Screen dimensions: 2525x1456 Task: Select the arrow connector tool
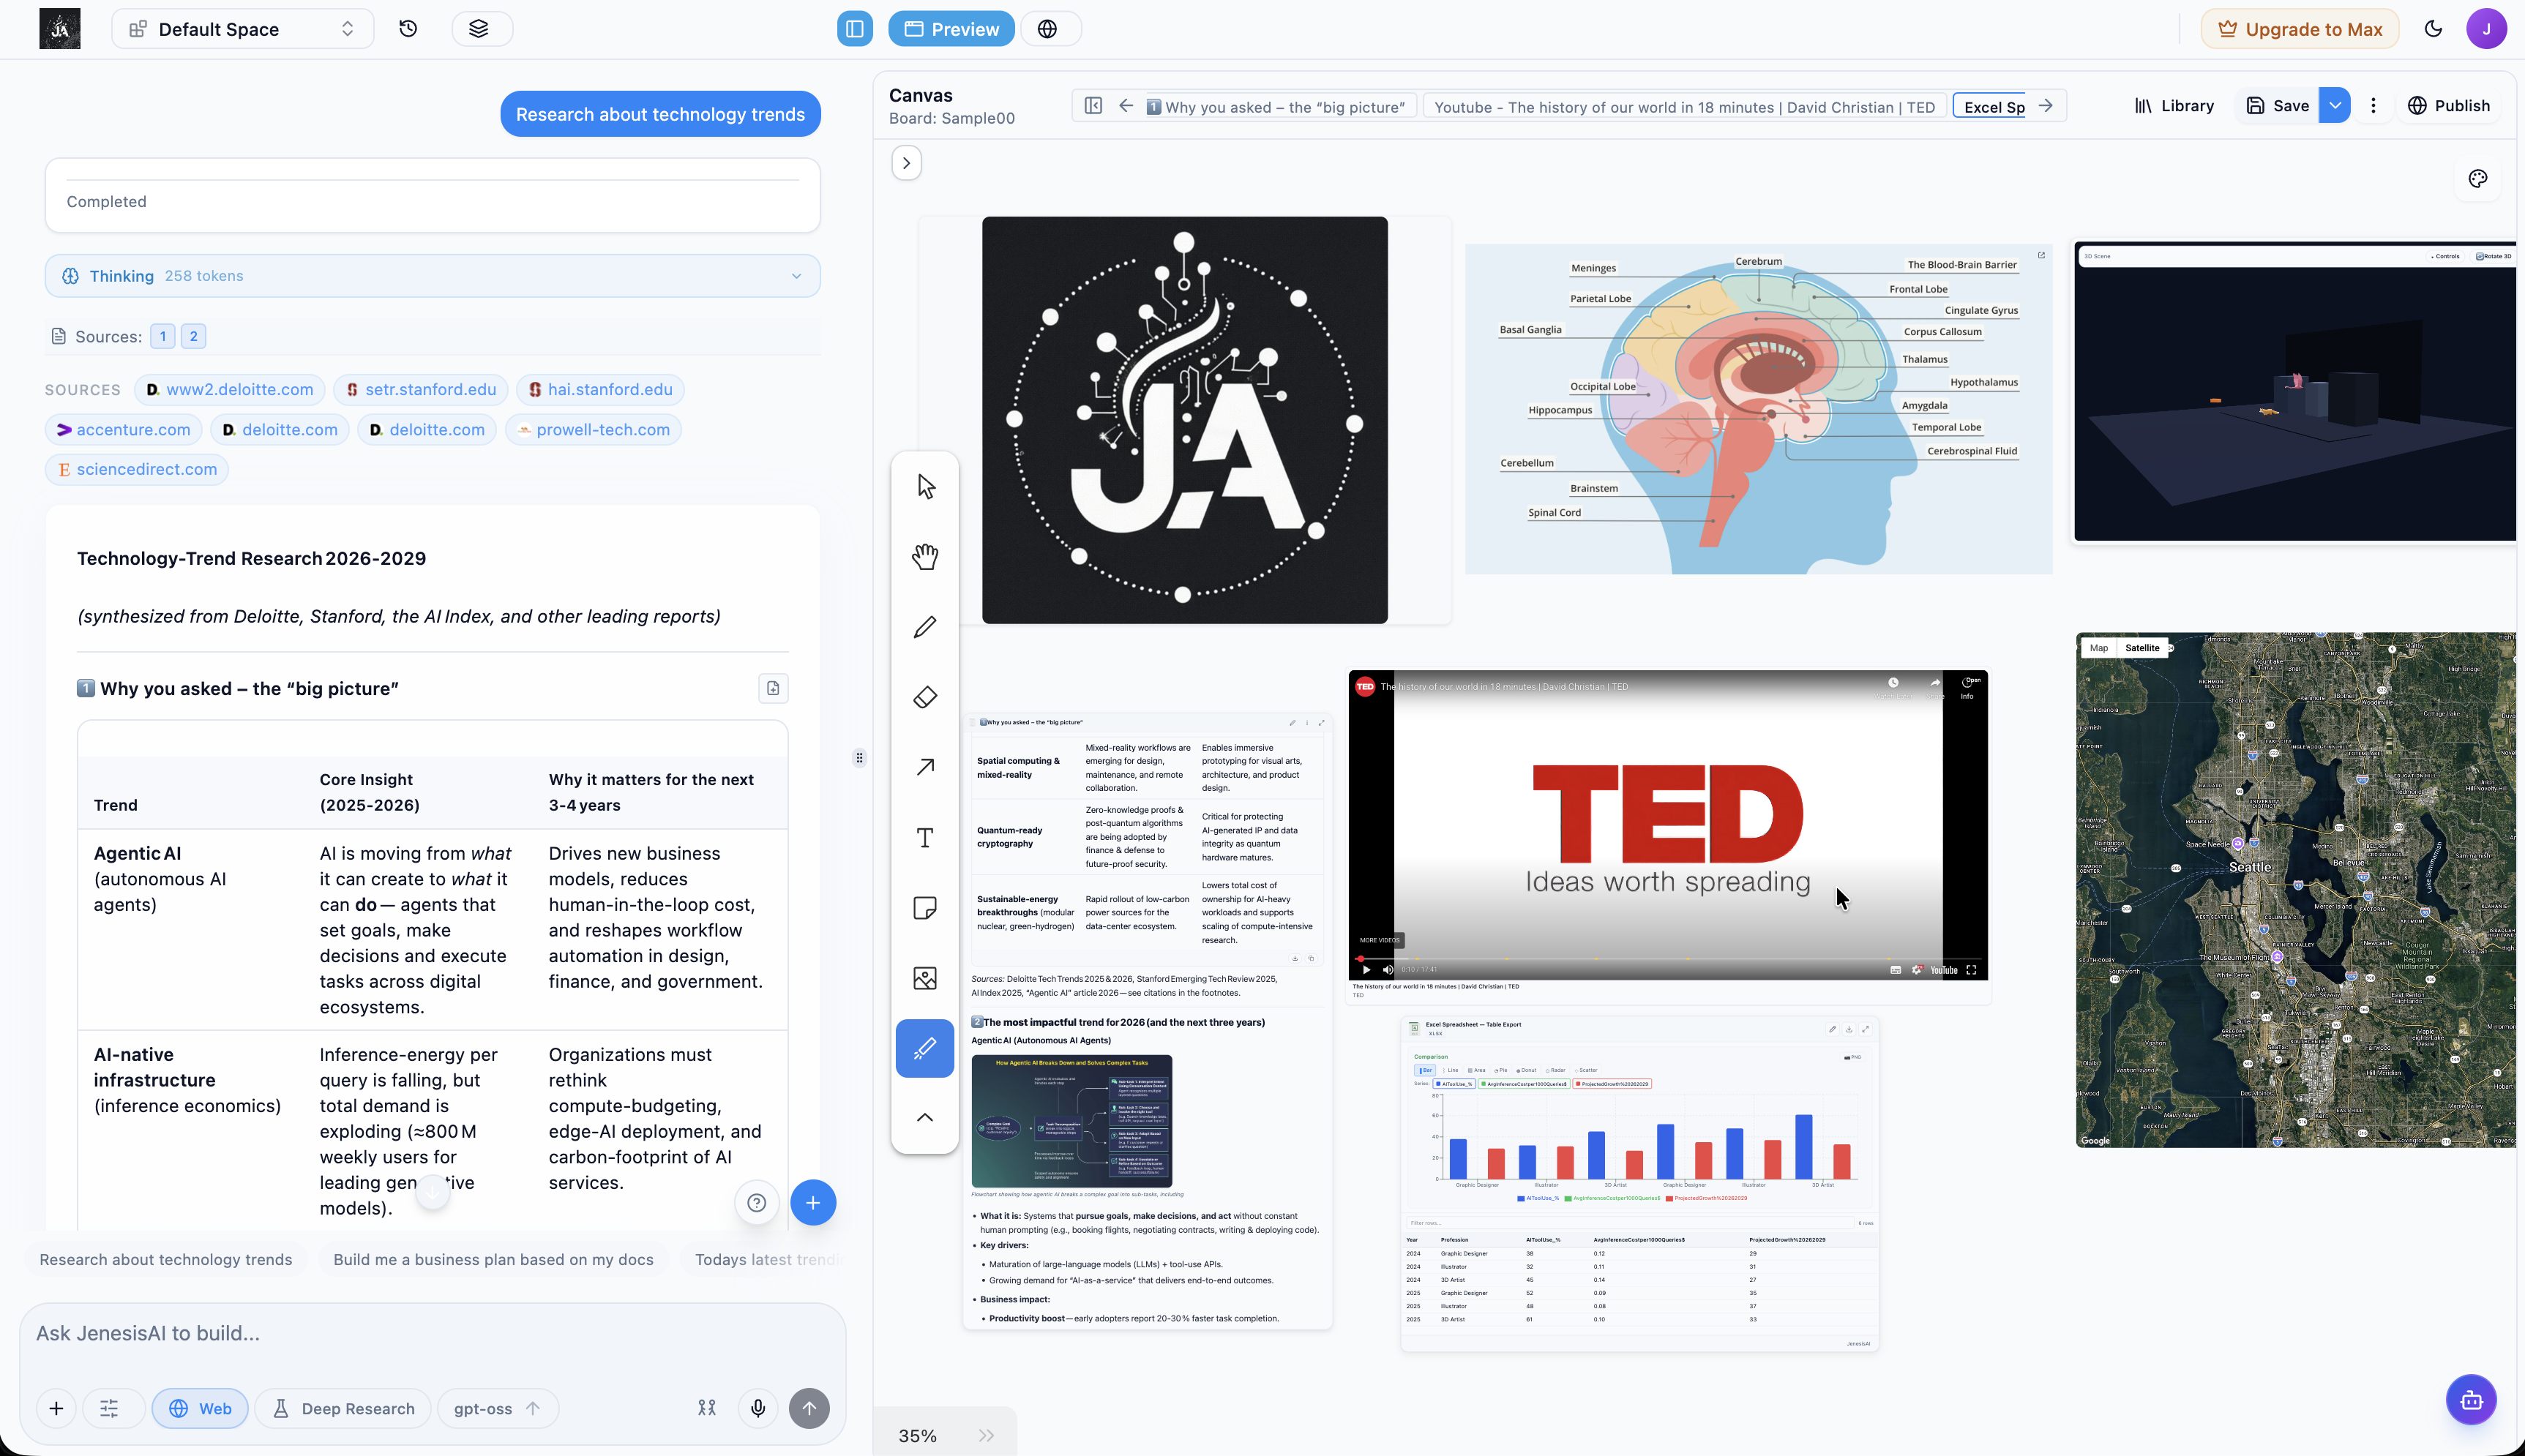click(x=925, y=767)
